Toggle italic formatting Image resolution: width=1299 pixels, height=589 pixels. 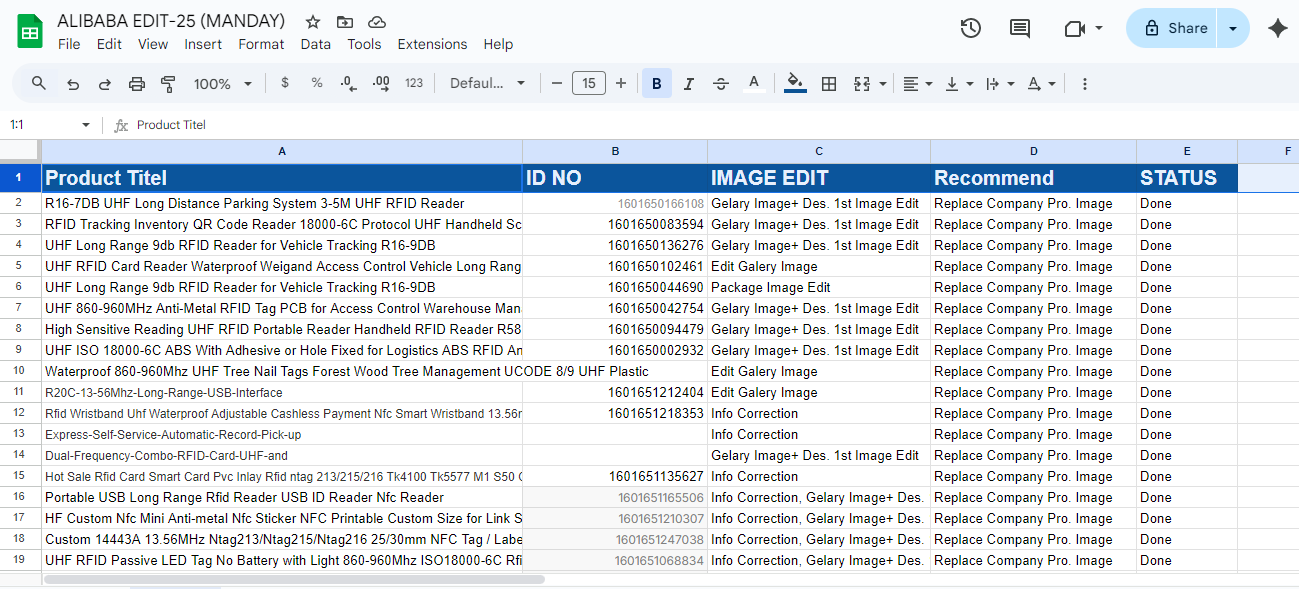[688, 84]
